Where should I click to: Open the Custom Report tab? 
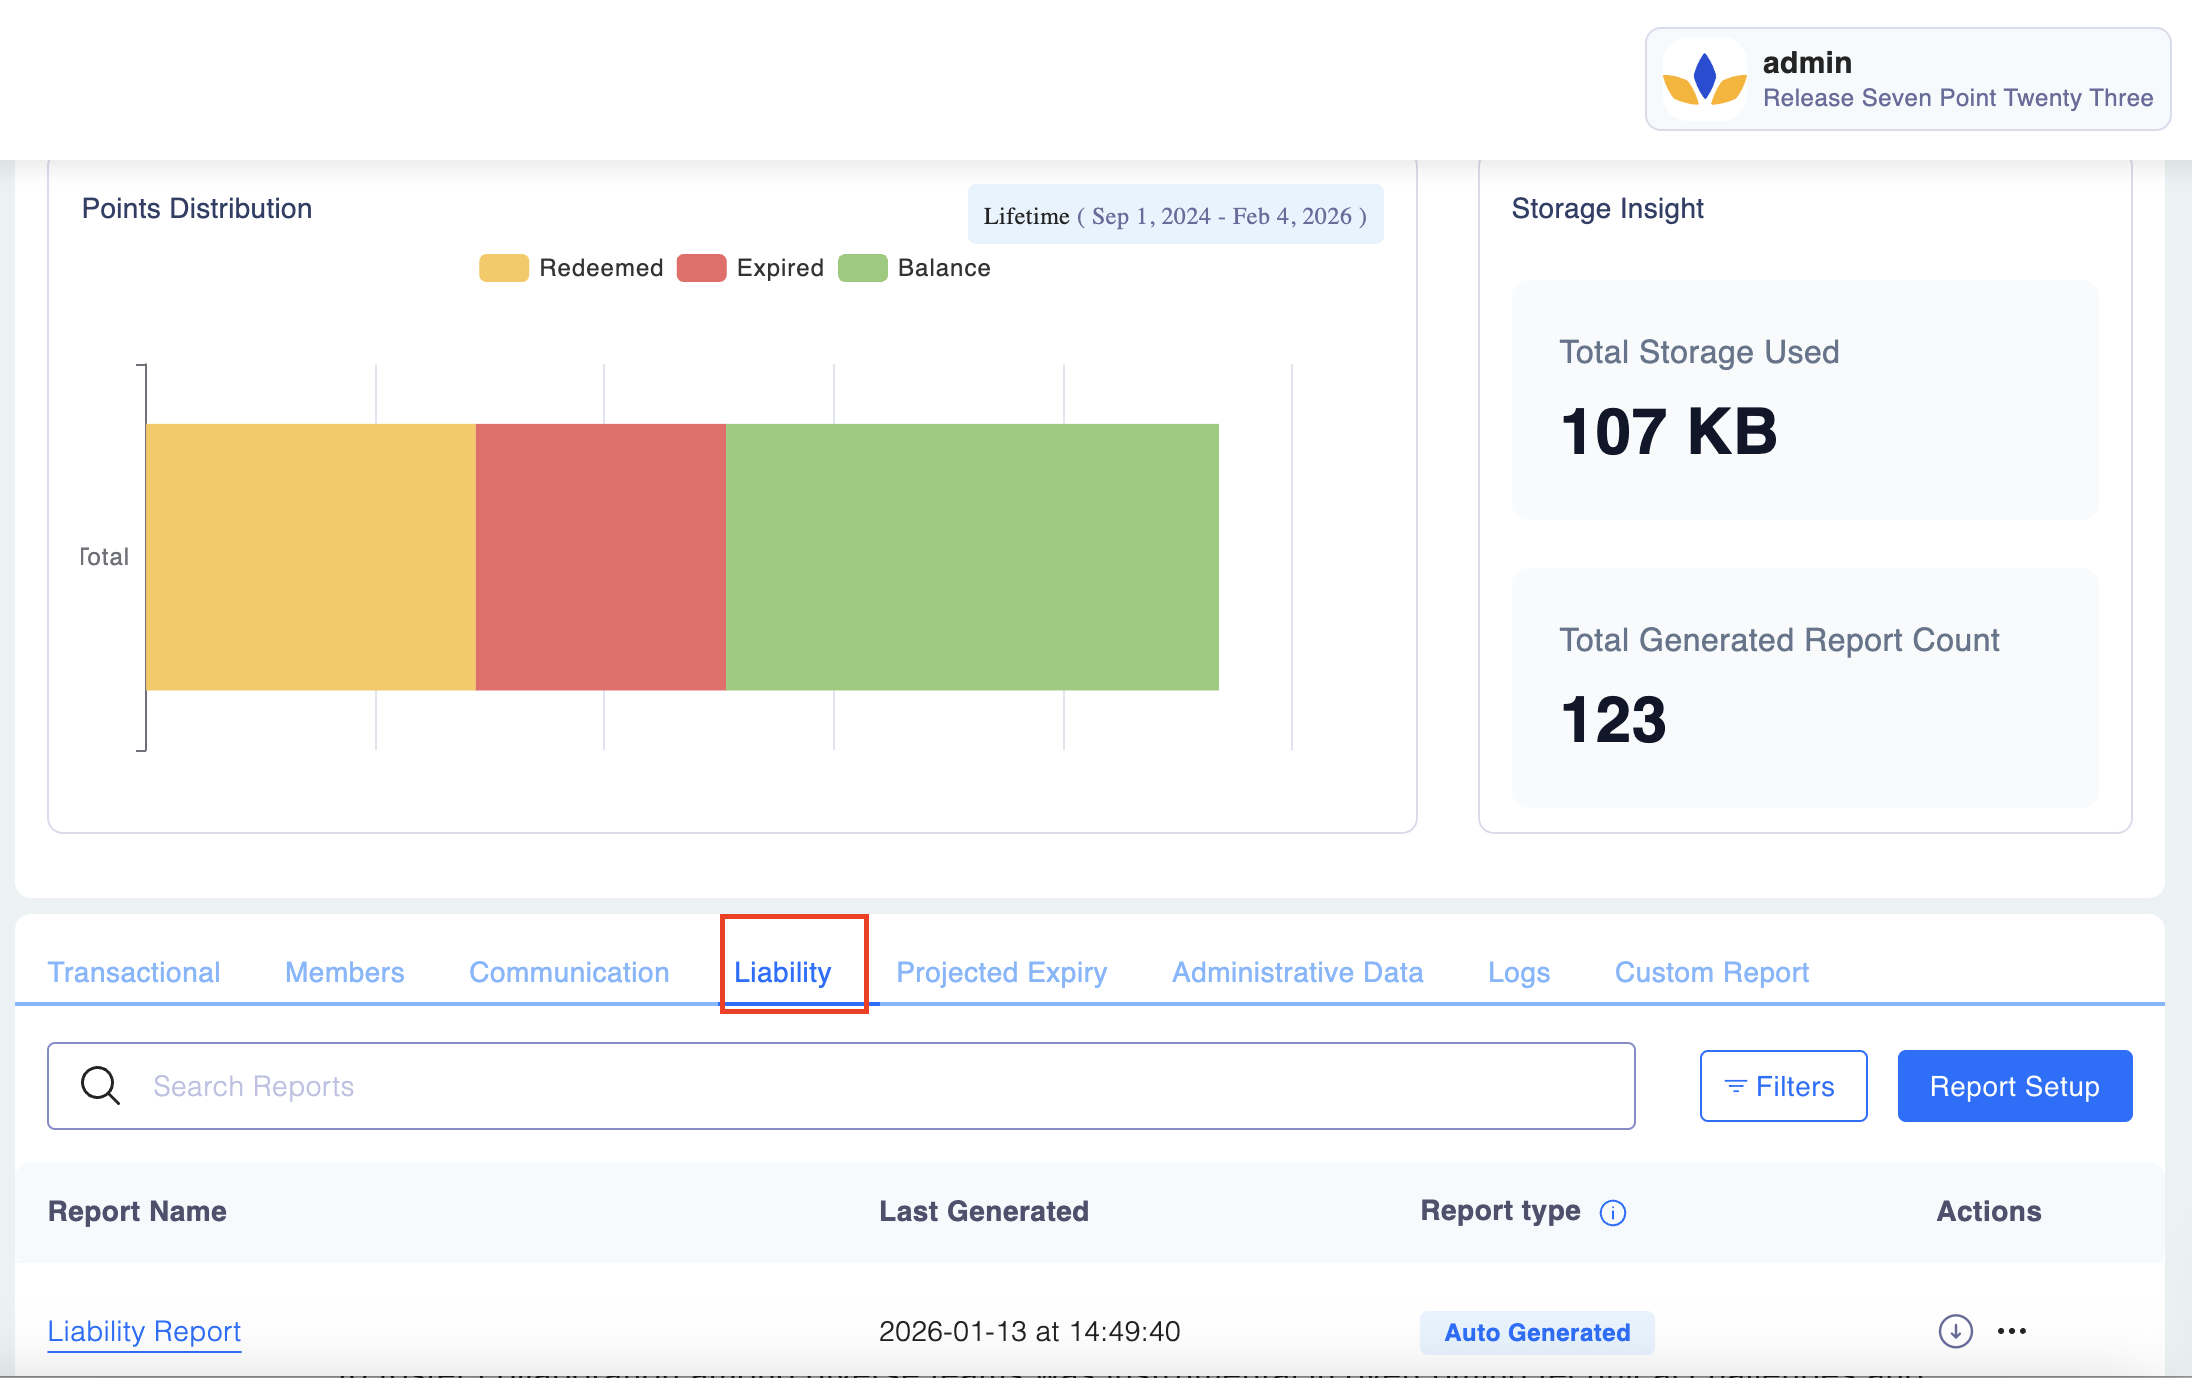click(1711, 972)
